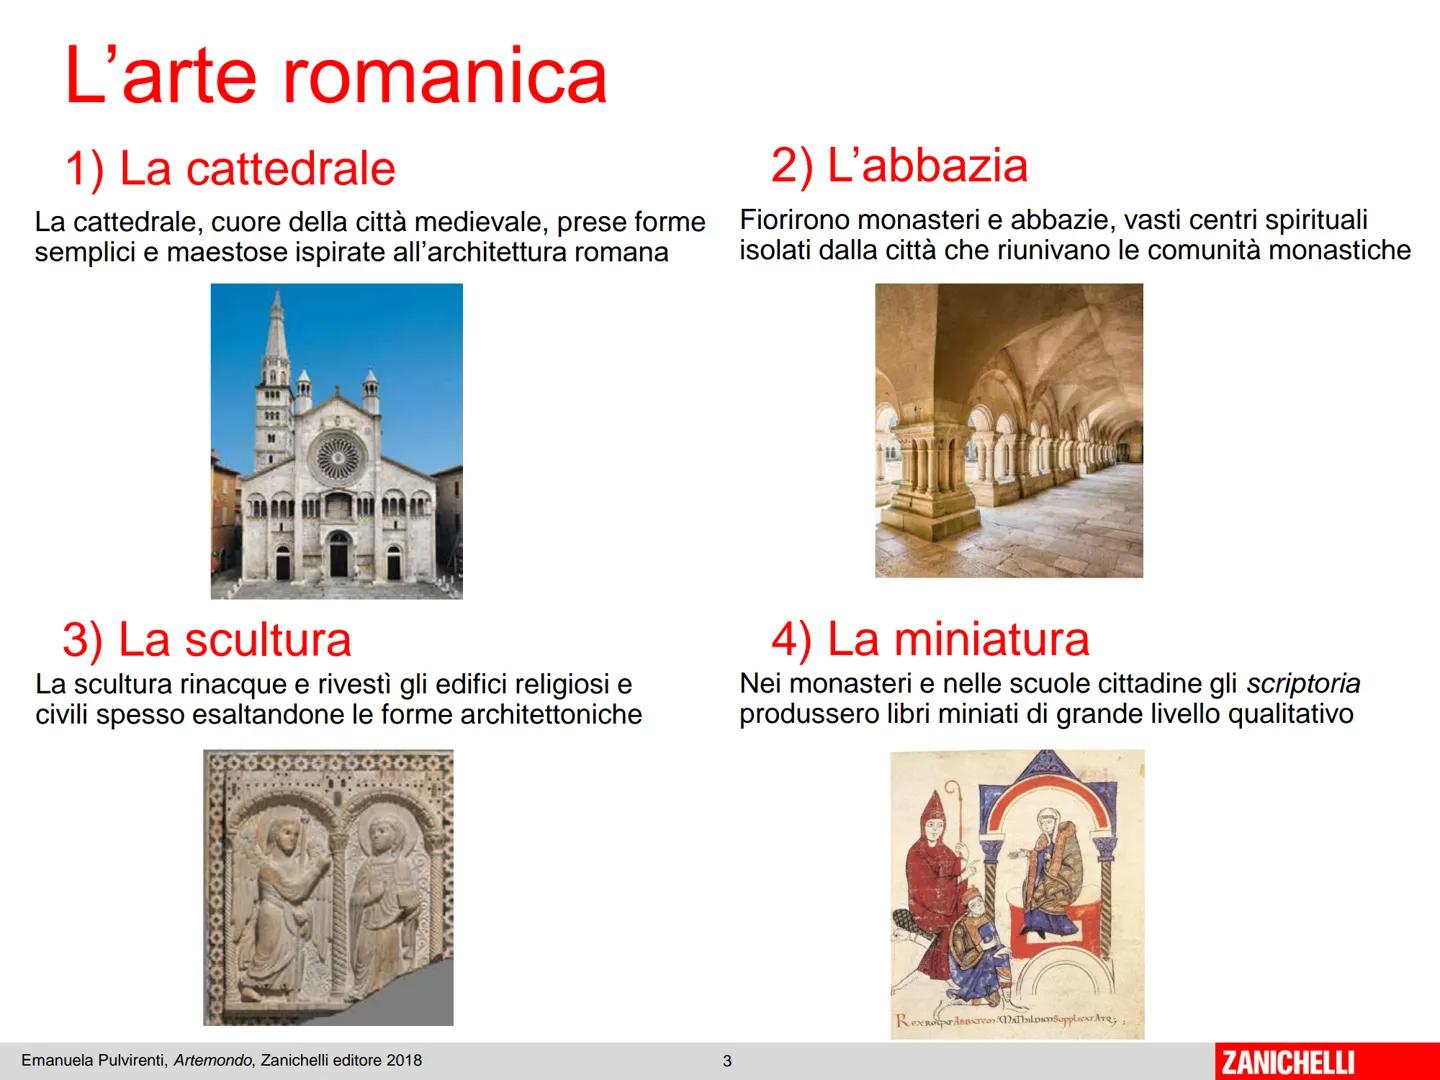Click the page number 3 at bottom
1440x1080 pixels.
click(728, 1060)
